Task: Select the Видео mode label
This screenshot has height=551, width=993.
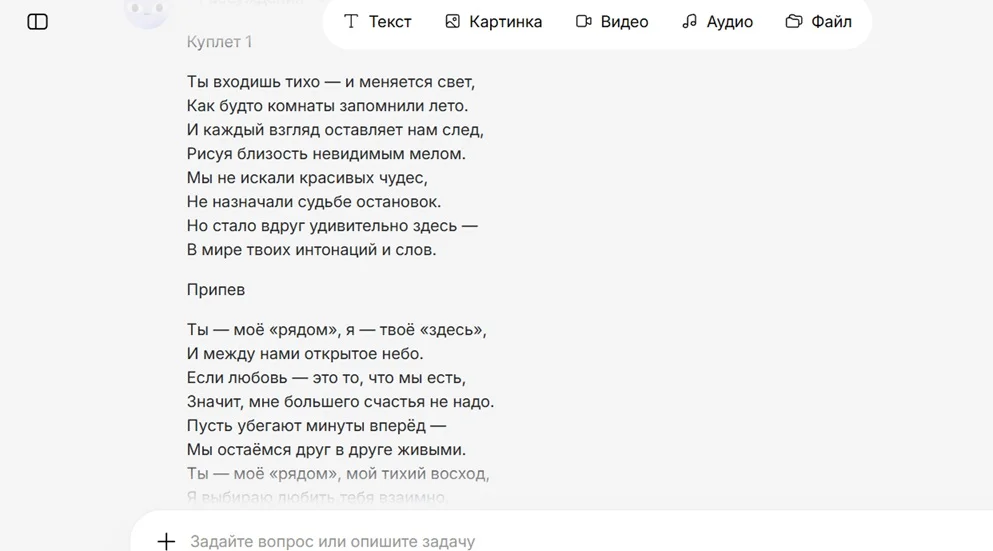Action: click(x=624, y=22)
